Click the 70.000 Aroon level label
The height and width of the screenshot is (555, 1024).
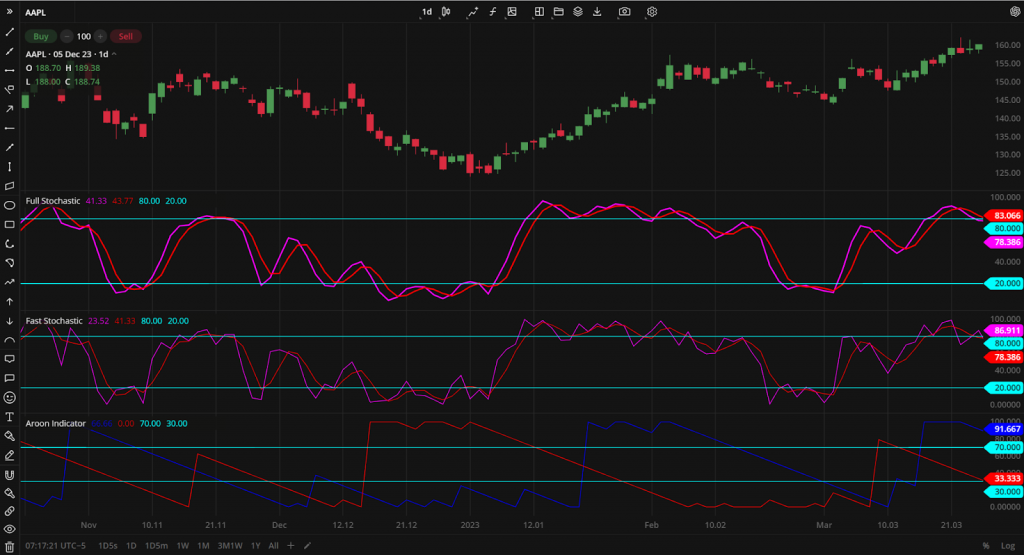click(1004, 447)
